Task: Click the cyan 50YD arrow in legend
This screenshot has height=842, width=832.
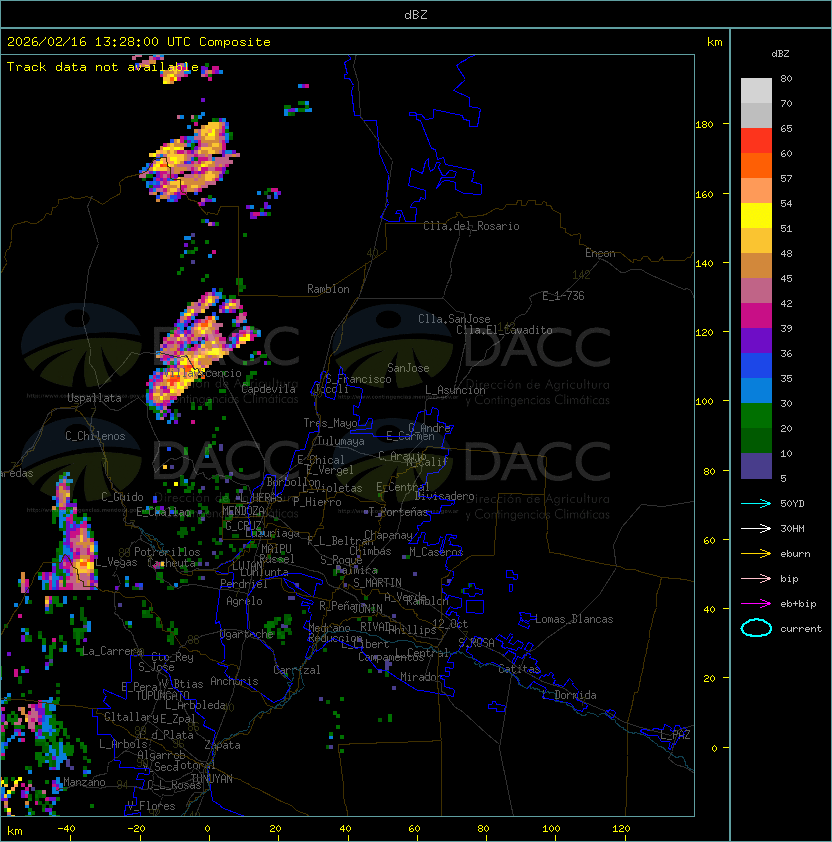Action: [756, 504]
